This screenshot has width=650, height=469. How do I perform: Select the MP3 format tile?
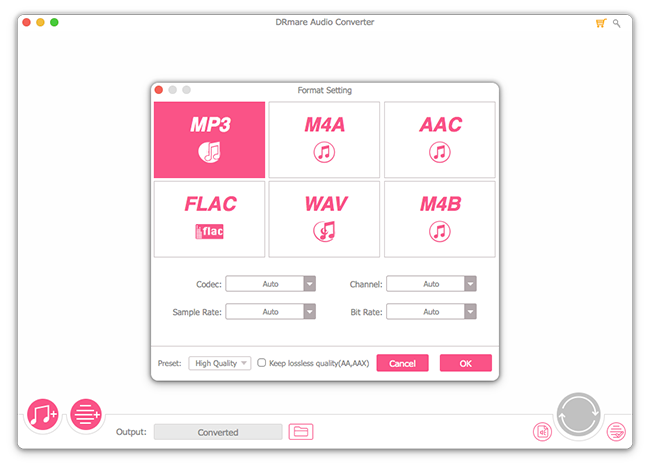210,139
